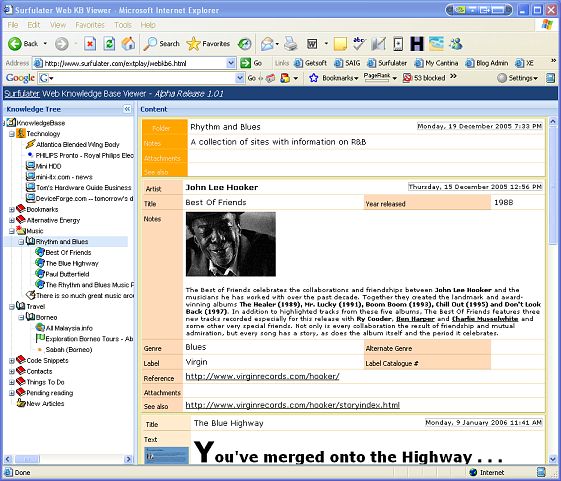Click the Google toolbar search field
The height and width of the screenshot is (481, 561).
[x=142, y=78]
